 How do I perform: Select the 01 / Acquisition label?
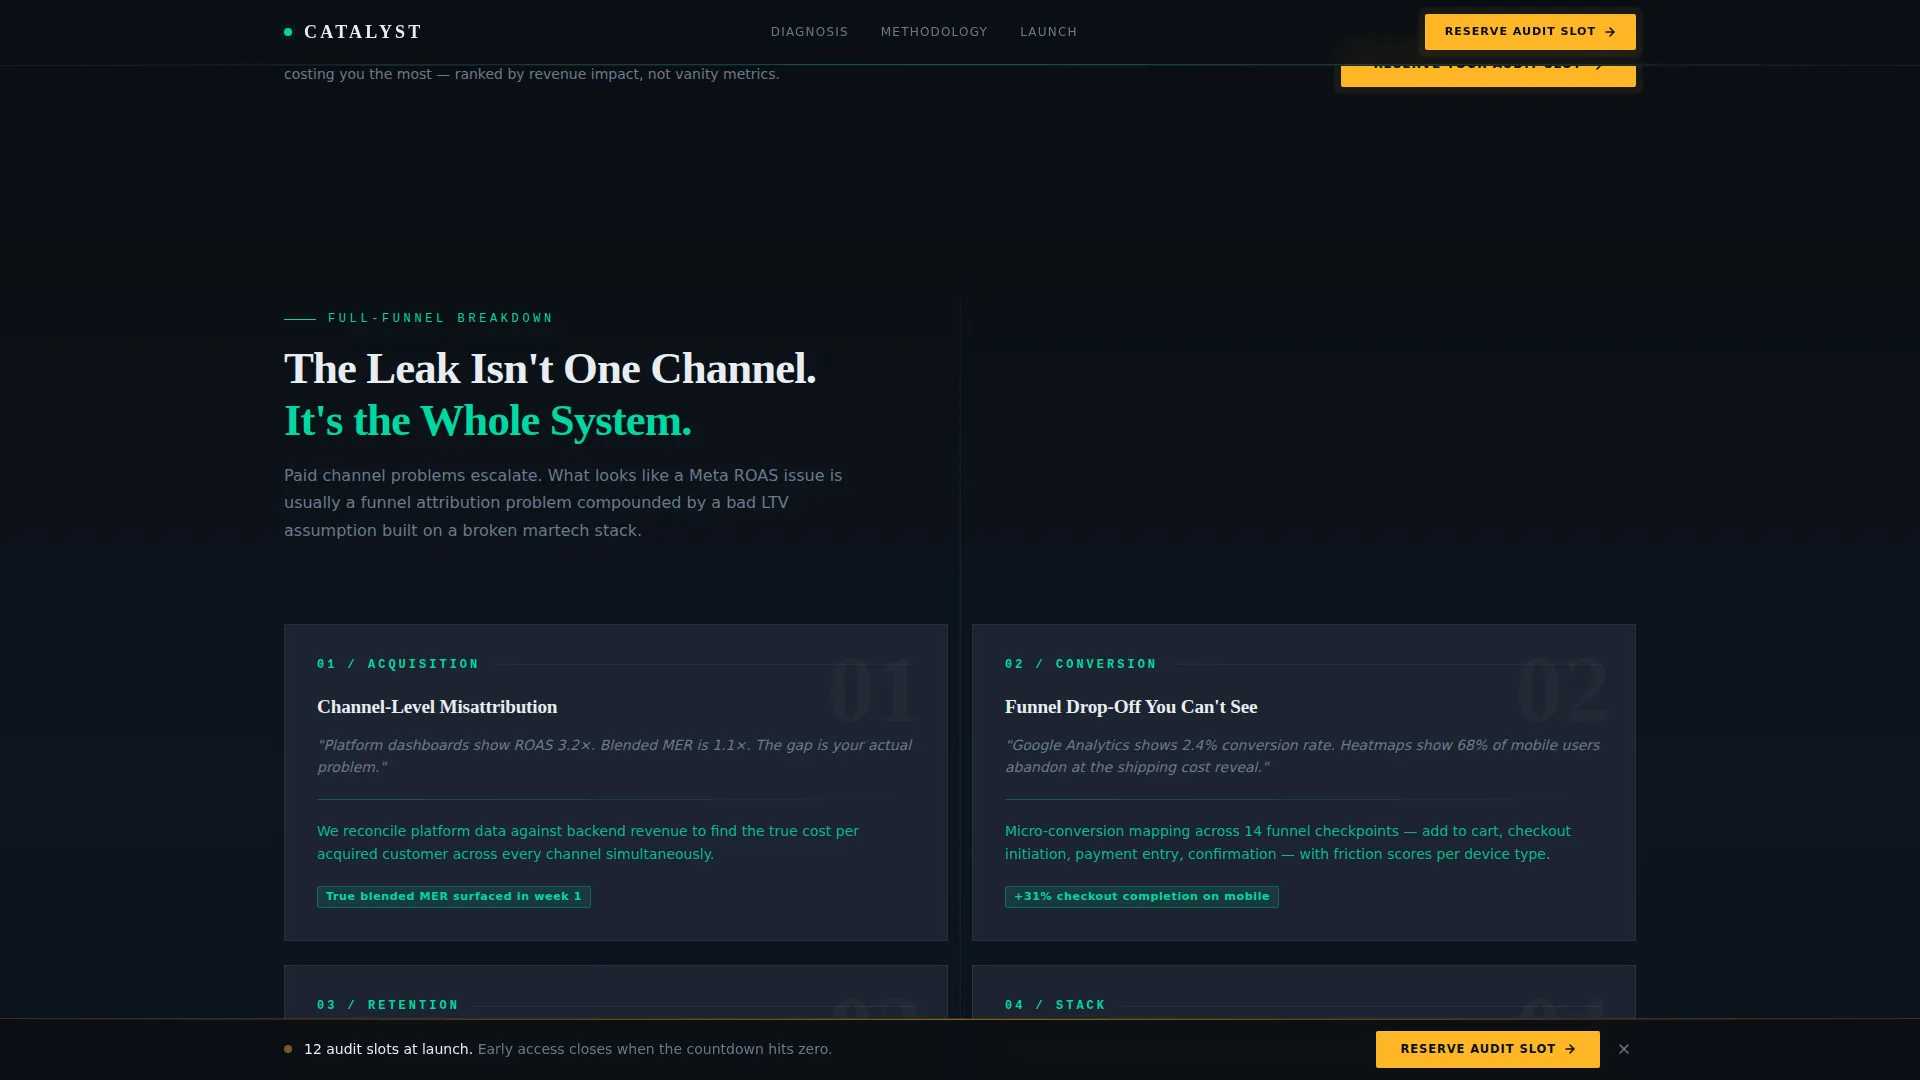pyautogui.click(x=398, y=664)
